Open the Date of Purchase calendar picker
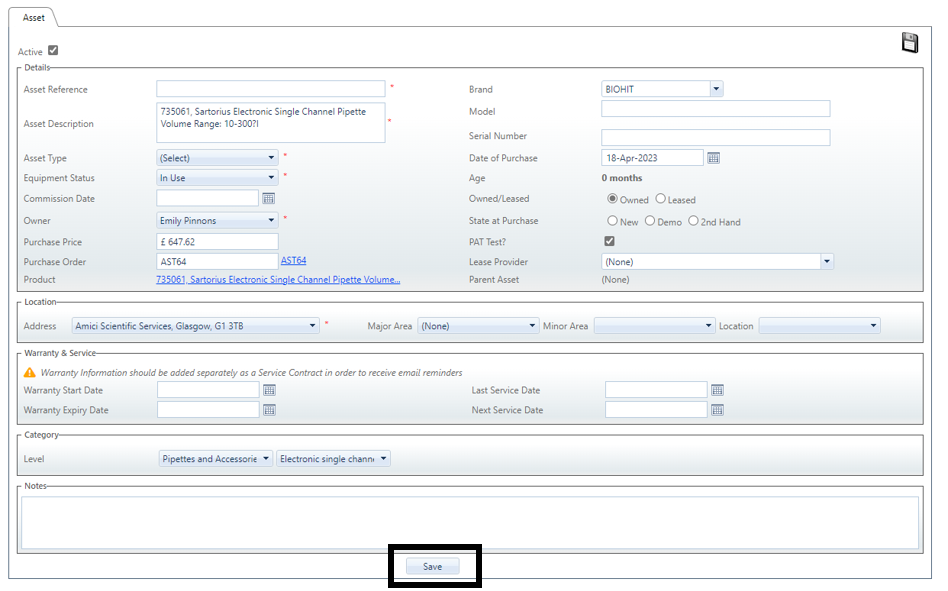The height and width of the screenshot is (591, 948). point(713,158)
